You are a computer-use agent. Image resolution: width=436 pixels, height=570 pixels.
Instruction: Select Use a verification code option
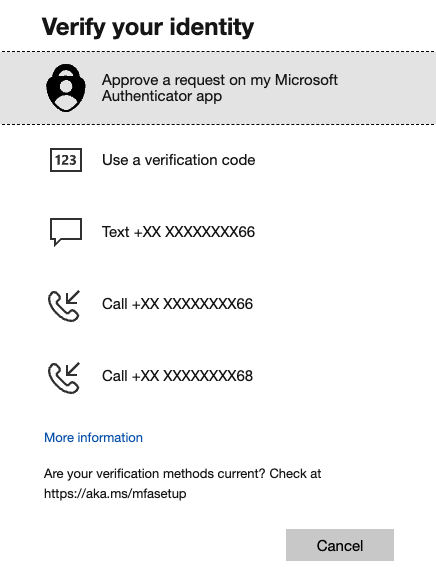click(x=218, y=160)
